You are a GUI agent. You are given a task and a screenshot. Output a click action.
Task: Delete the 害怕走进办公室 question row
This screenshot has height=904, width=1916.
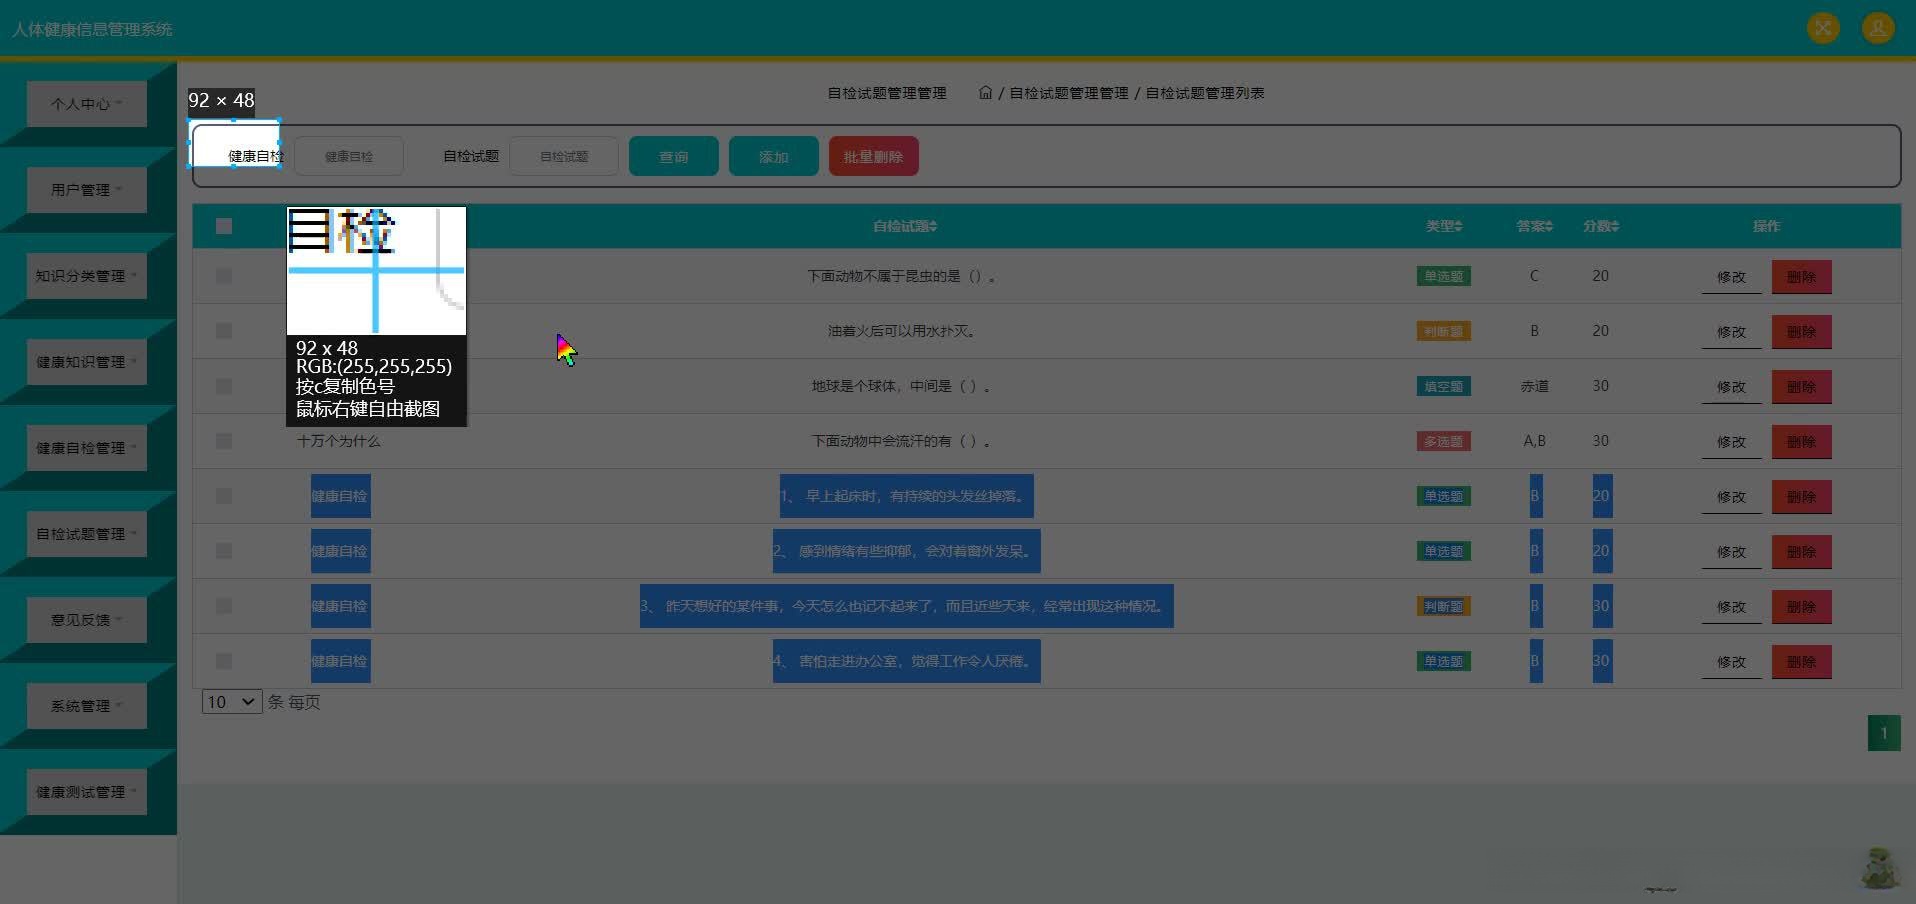[x=1802, y=662]
